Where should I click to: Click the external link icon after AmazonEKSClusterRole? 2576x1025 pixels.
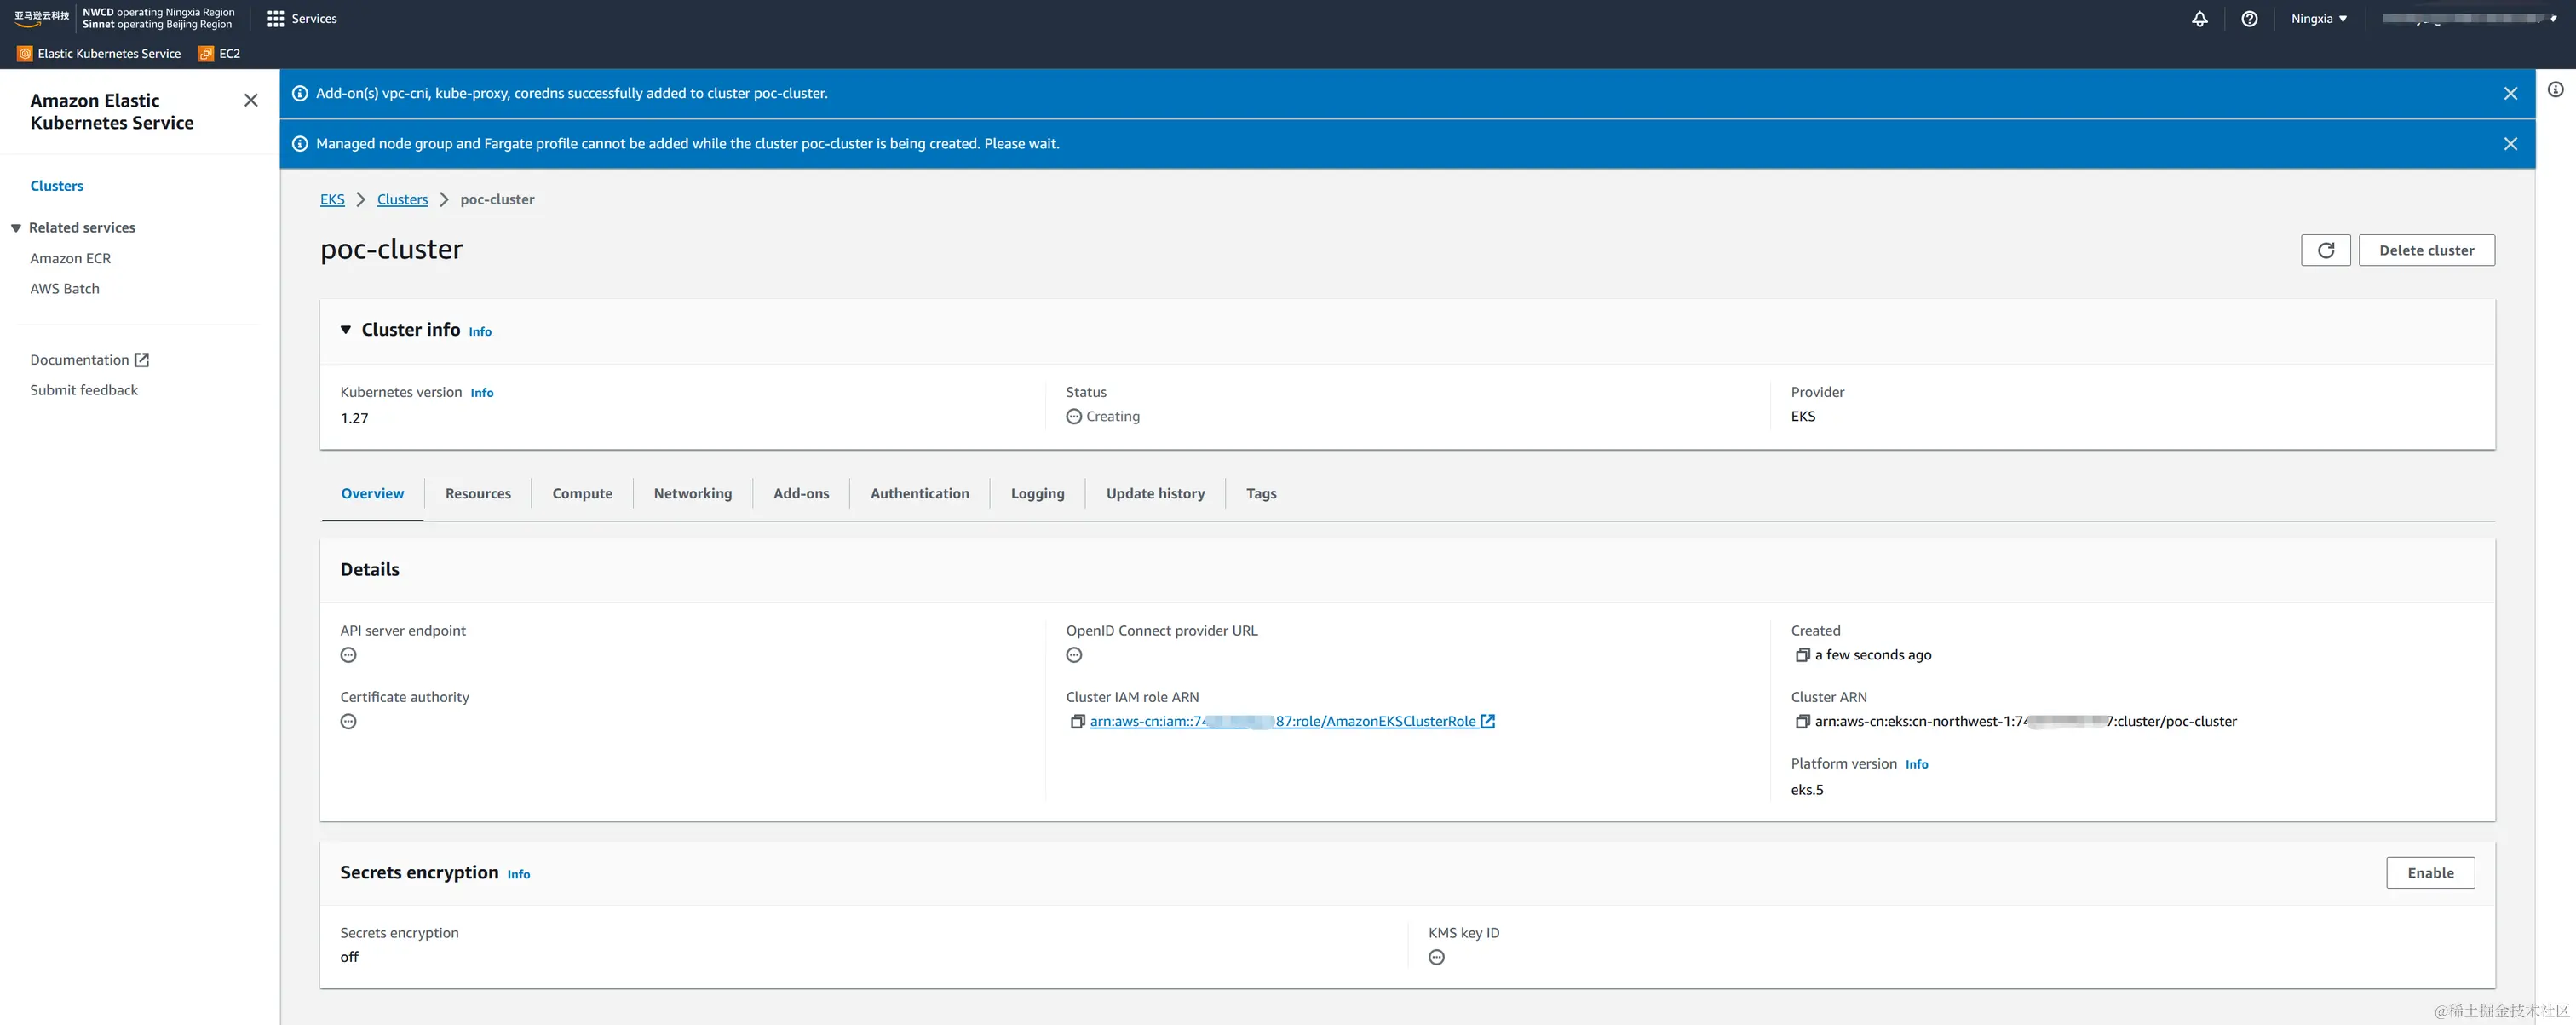pyautogui.click(x=1487, y=721)
